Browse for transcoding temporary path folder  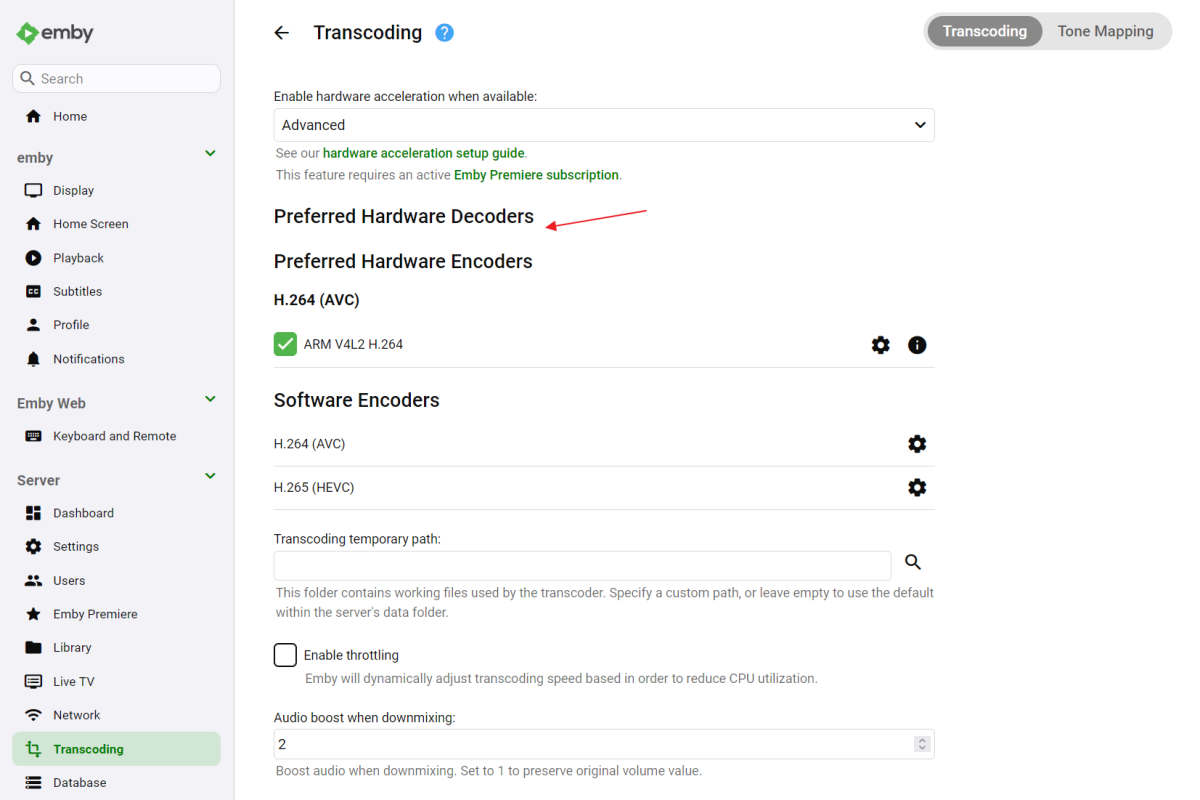coord(913,563)
